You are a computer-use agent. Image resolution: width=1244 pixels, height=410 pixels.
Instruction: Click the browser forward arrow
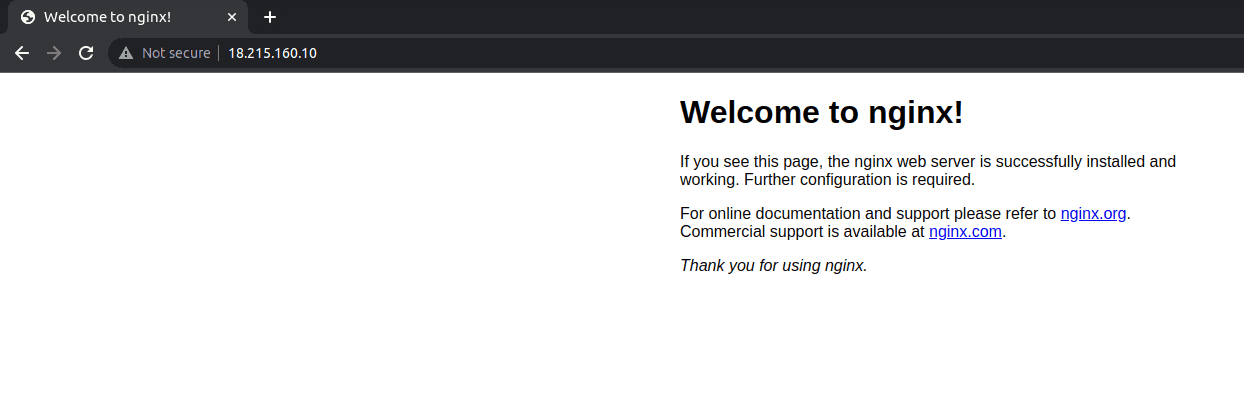click(x=54, y=53)
